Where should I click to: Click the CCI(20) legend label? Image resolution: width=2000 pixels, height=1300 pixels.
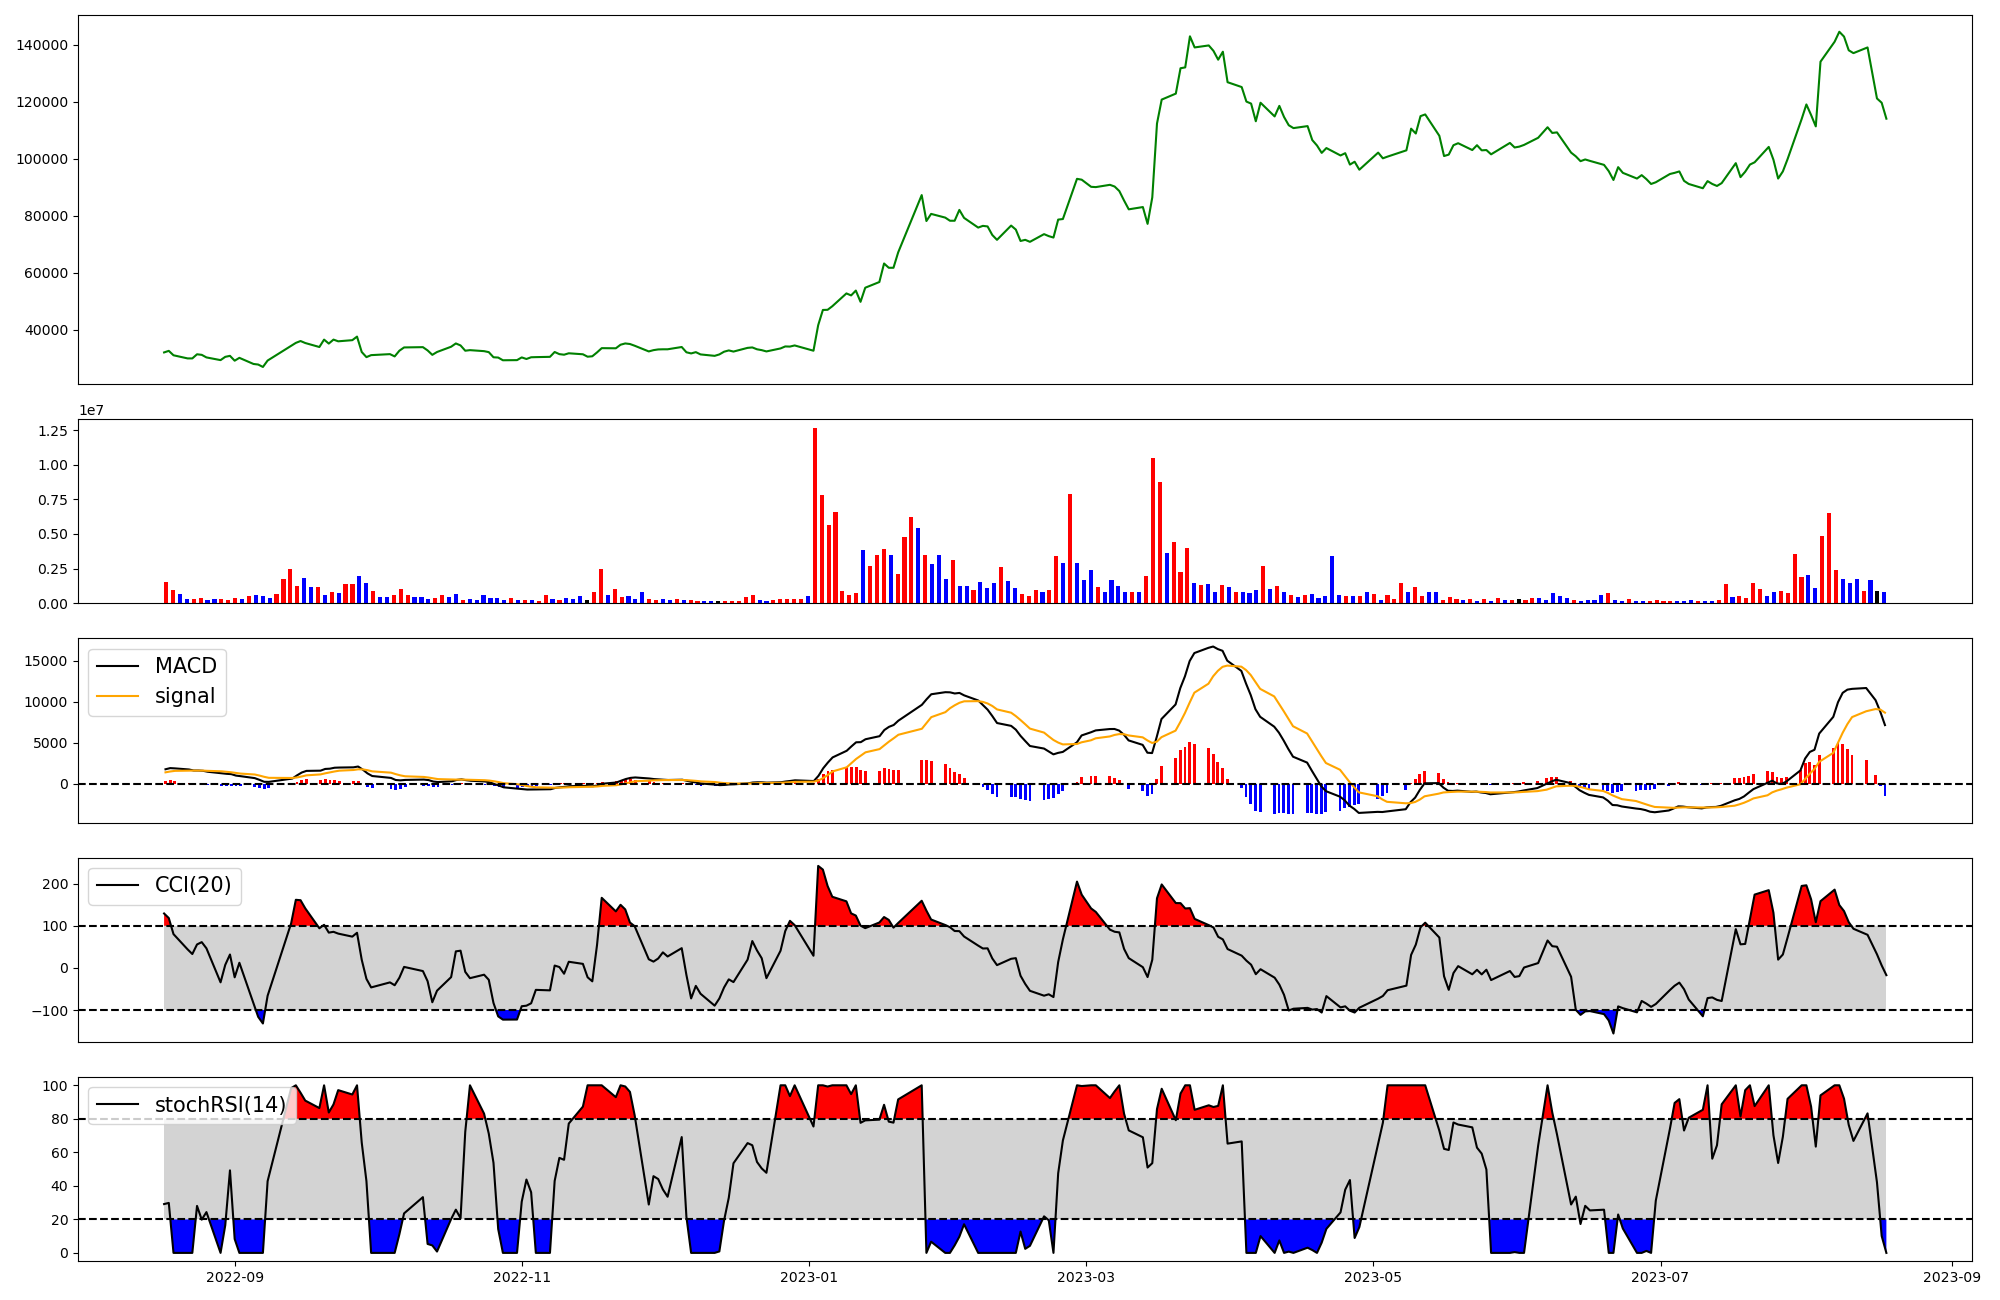(192, 885)
